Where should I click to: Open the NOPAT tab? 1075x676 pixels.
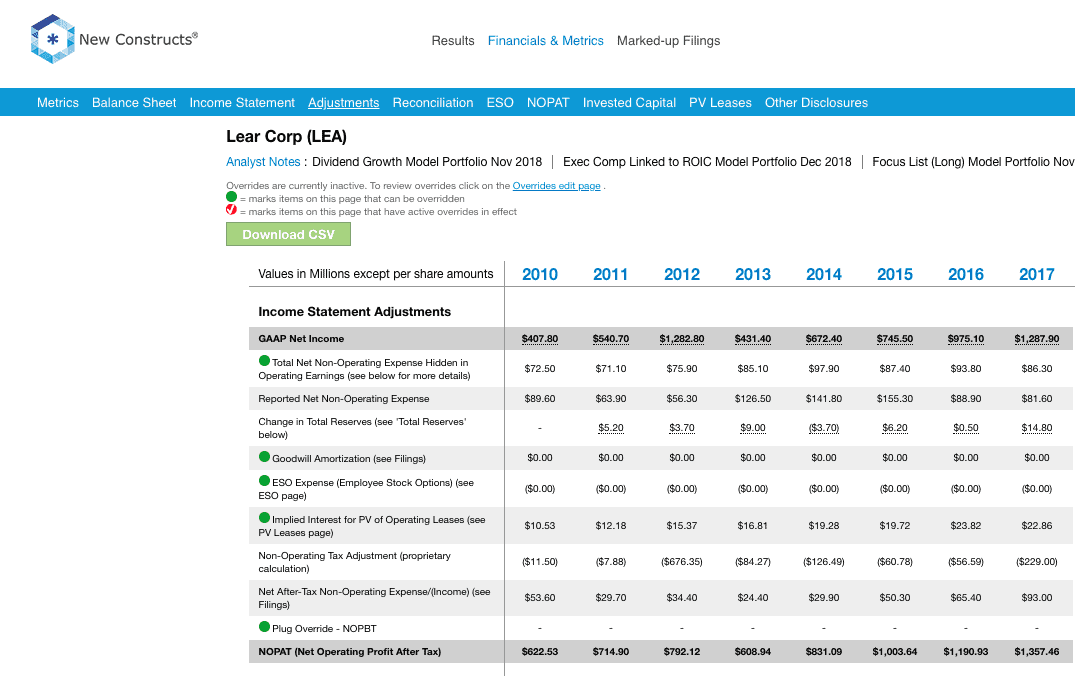click(x=548, y=103)
